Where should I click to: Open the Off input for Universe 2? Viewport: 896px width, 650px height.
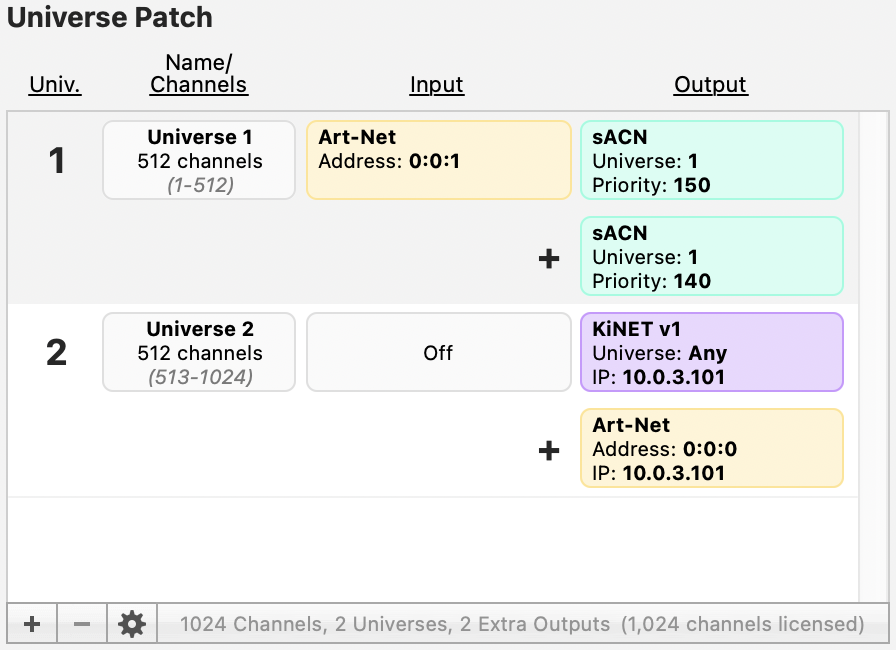[438, 352]
